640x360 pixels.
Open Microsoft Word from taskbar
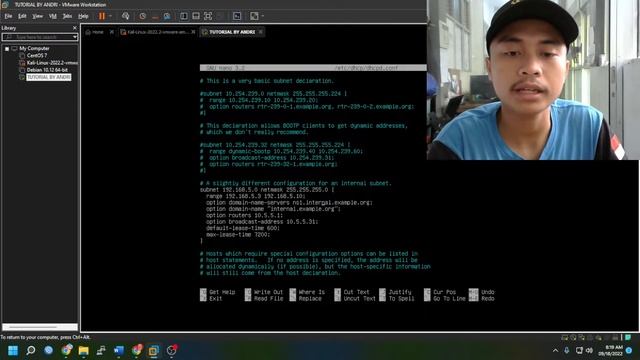click(x=119, y=351)
